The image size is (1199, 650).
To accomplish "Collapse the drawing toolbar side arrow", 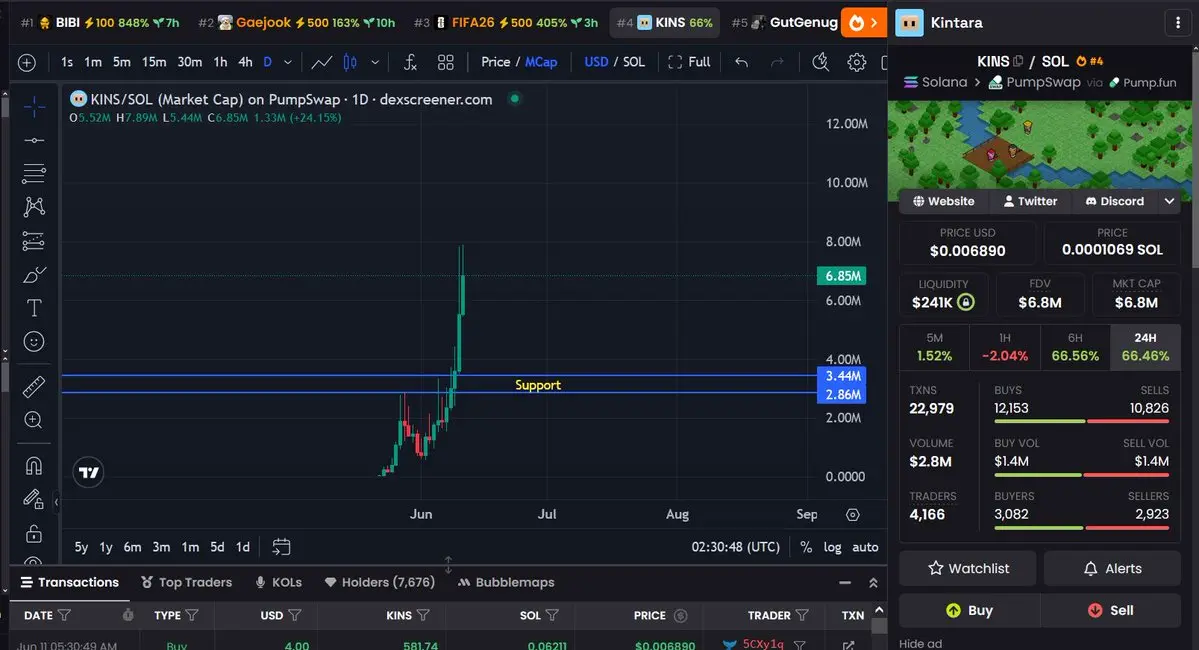I will 56,502.
